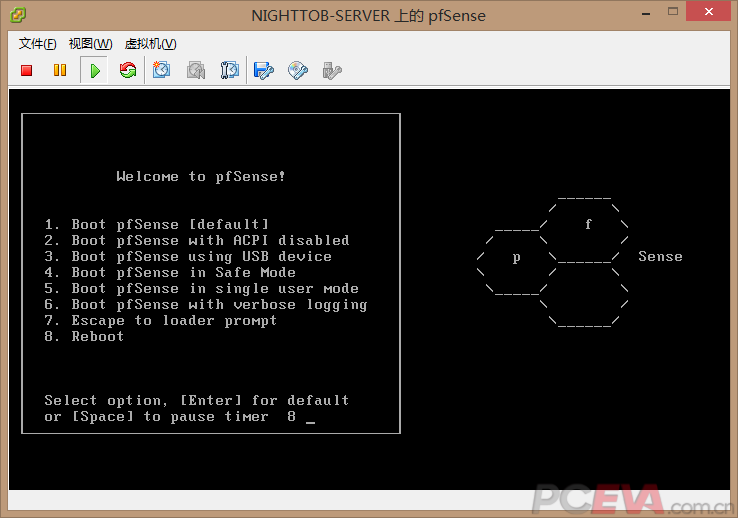The image size is (738, 518).
Task: Click the floppy drive connection icon
Action: (x=264, y=70)
